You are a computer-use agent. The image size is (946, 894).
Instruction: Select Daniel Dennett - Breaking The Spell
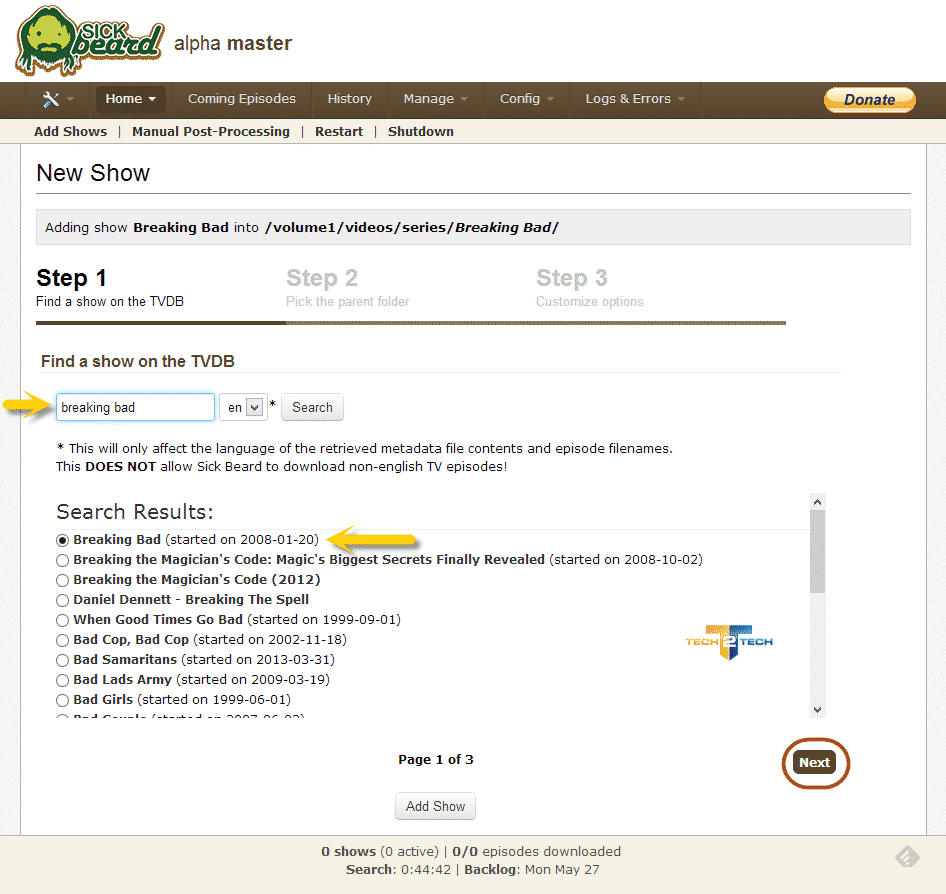(x=62, y=600)
